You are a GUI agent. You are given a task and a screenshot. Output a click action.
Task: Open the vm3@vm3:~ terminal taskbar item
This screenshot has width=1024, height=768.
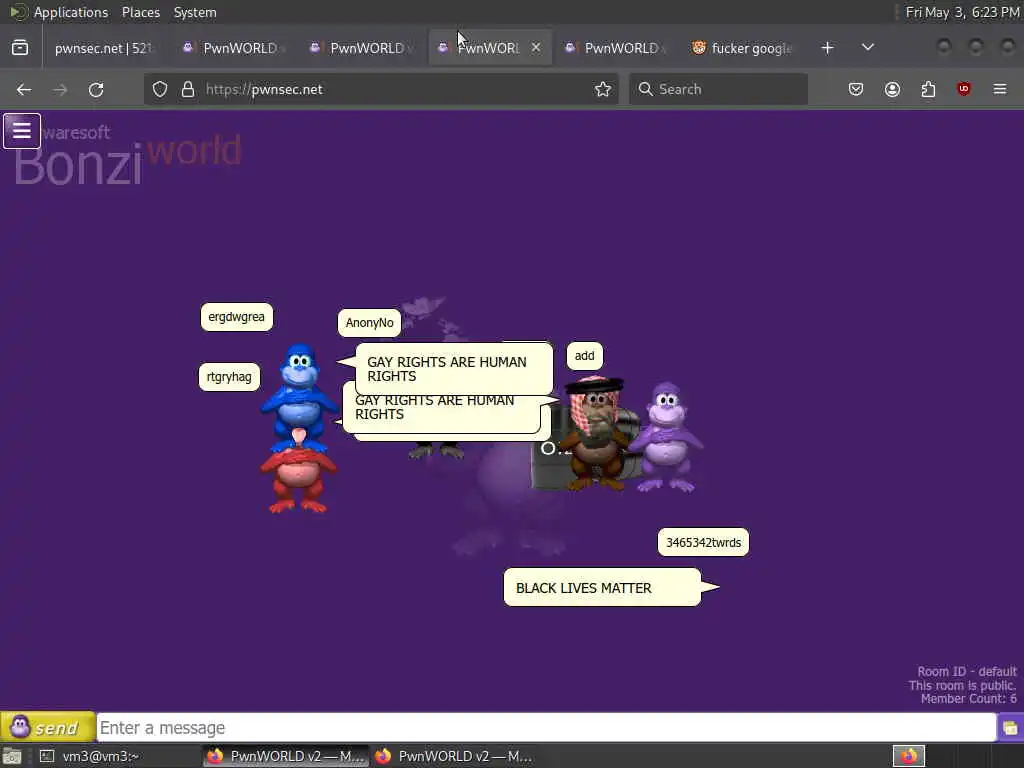pos(91,756)
